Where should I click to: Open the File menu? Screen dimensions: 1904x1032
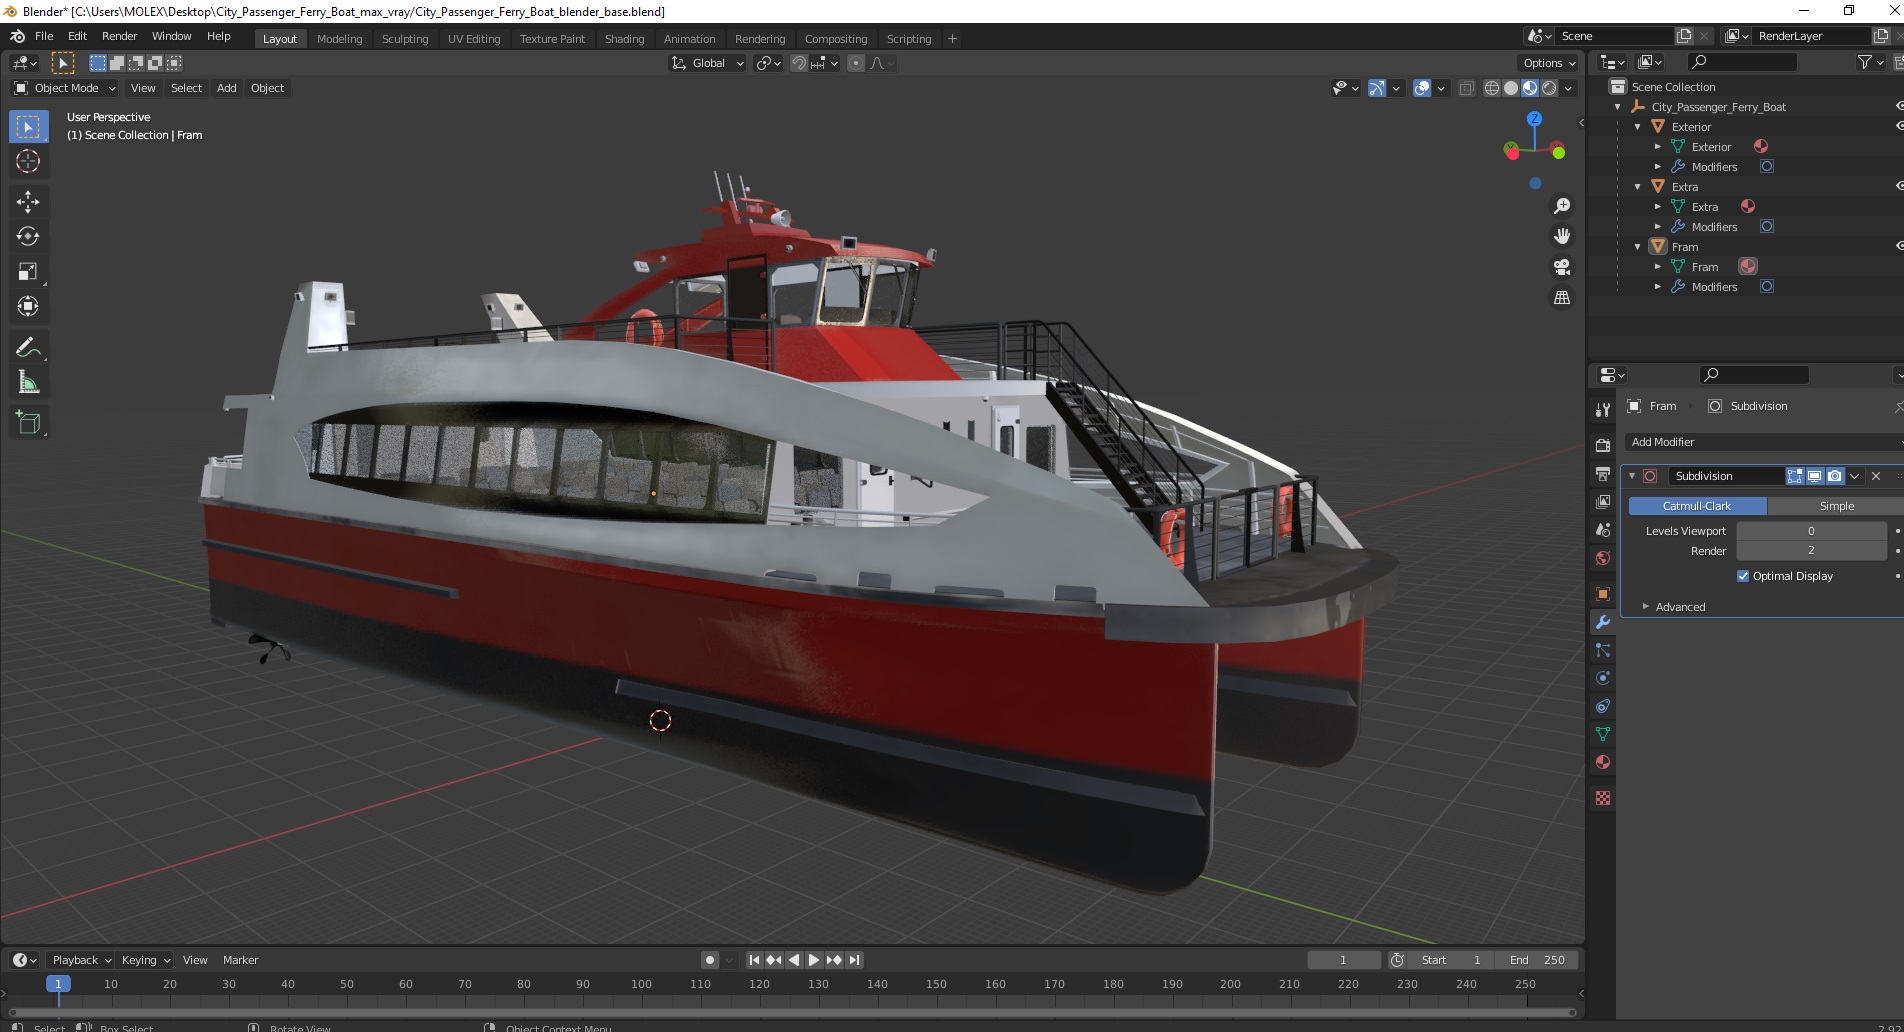pyautogui.click(x=44, y=36)
